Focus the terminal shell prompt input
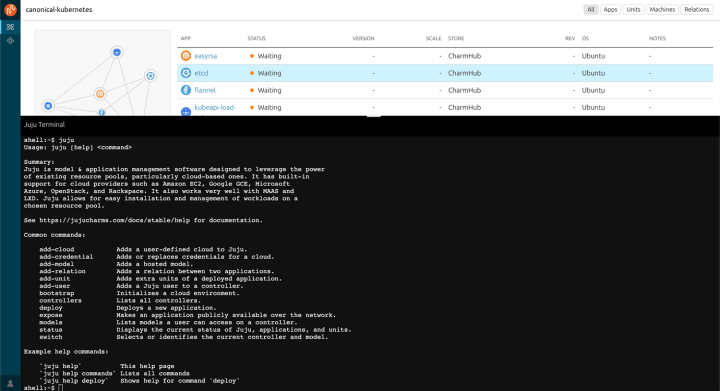 pyautogui.click(x=61, y=388)
